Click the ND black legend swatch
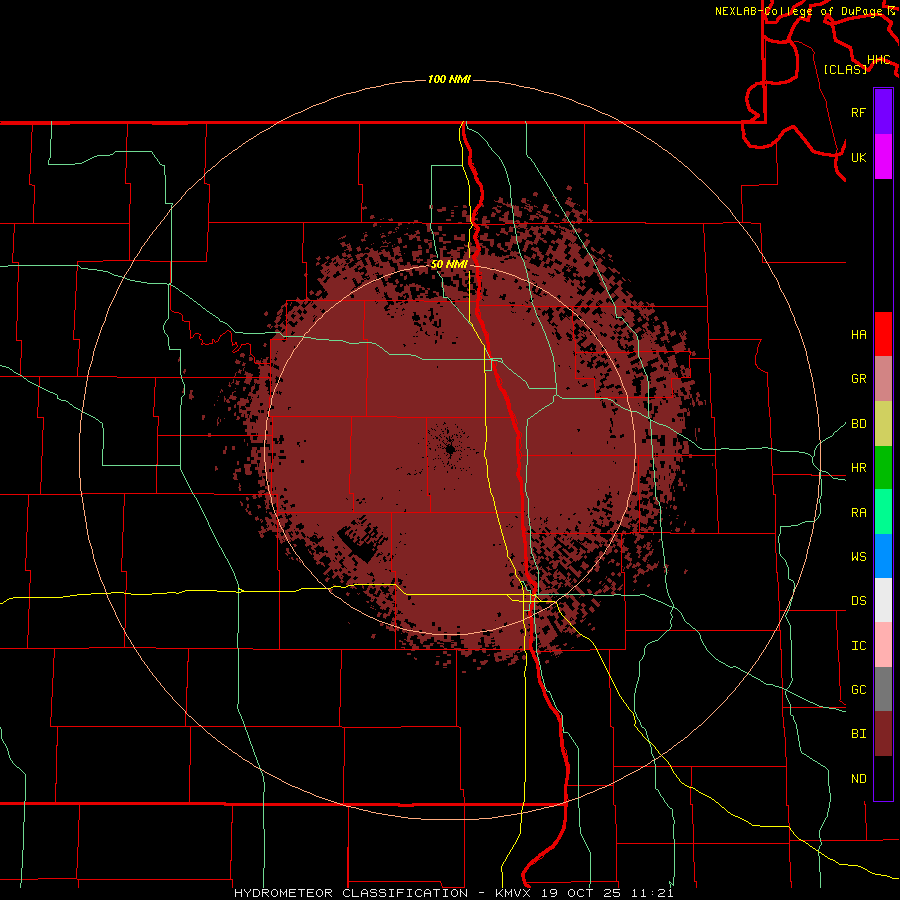 [x=883, y=778]
